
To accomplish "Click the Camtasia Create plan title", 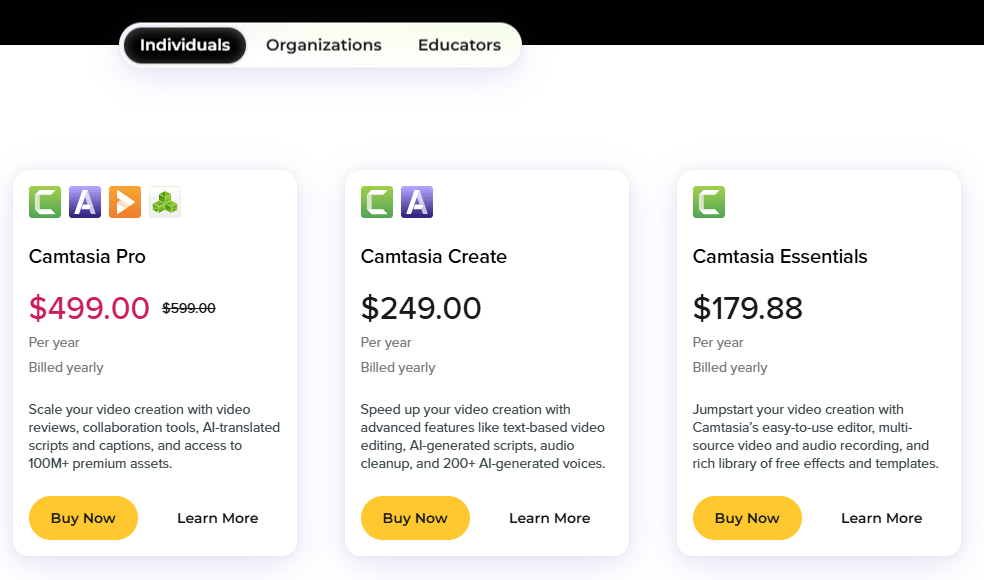I will coord(434,257).
